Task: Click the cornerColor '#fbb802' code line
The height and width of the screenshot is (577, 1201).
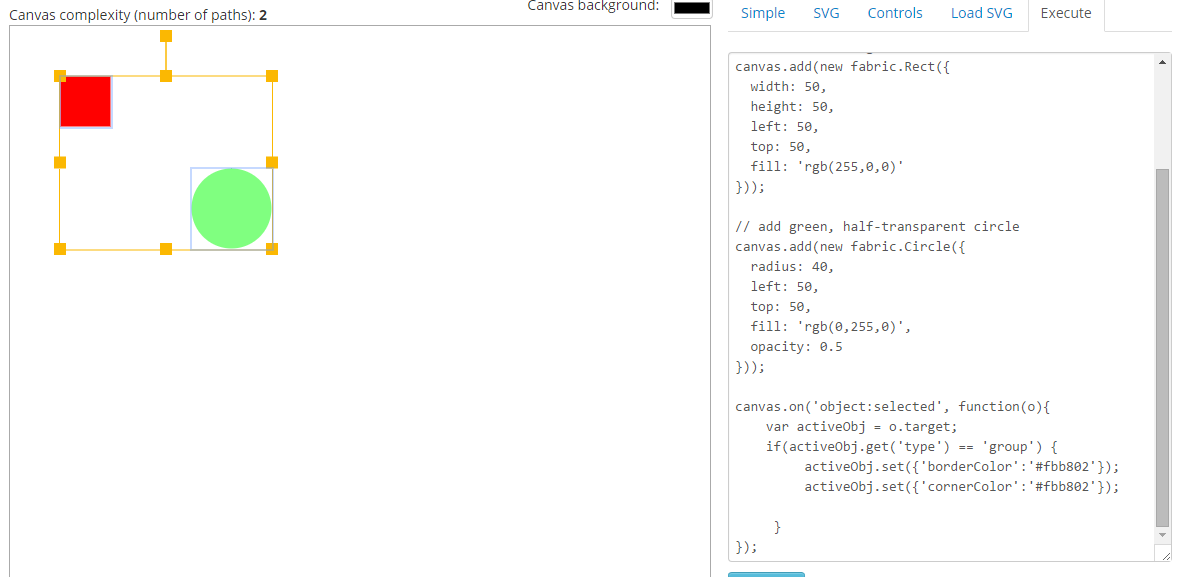Action: point(962,487)
